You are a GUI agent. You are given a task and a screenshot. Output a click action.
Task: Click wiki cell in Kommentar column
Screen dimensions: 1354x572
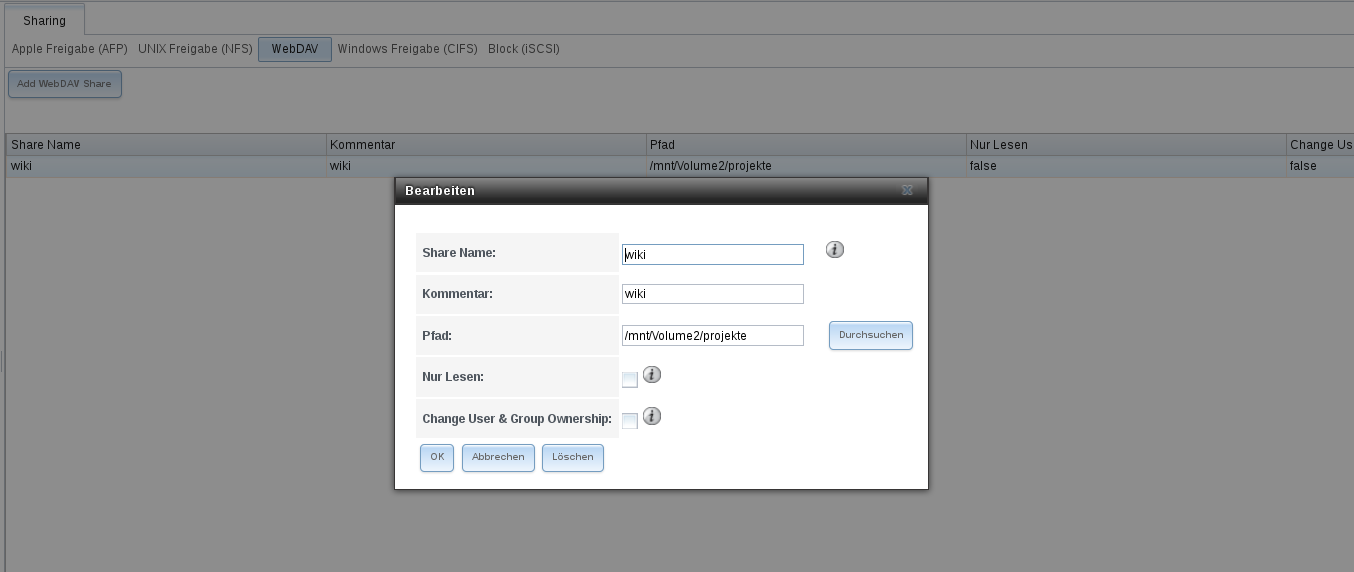coord(487,166)
